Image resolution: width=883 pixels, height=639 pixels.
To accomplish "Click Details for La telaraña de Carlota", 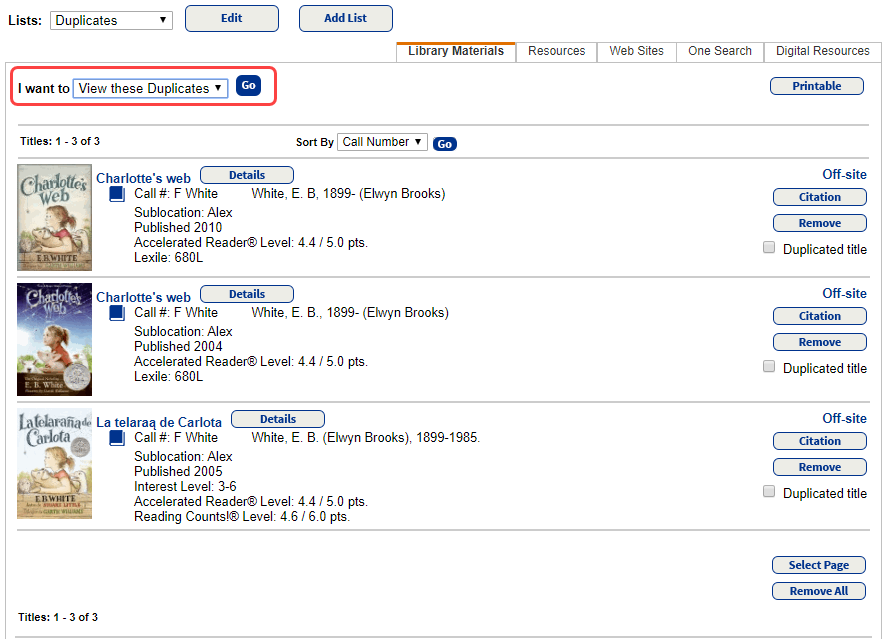I will pyautogui.click(x=277, y=419).
